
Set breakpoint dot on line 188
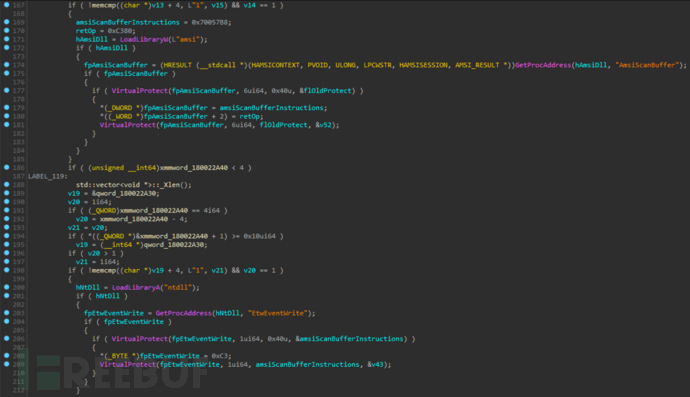7,184
